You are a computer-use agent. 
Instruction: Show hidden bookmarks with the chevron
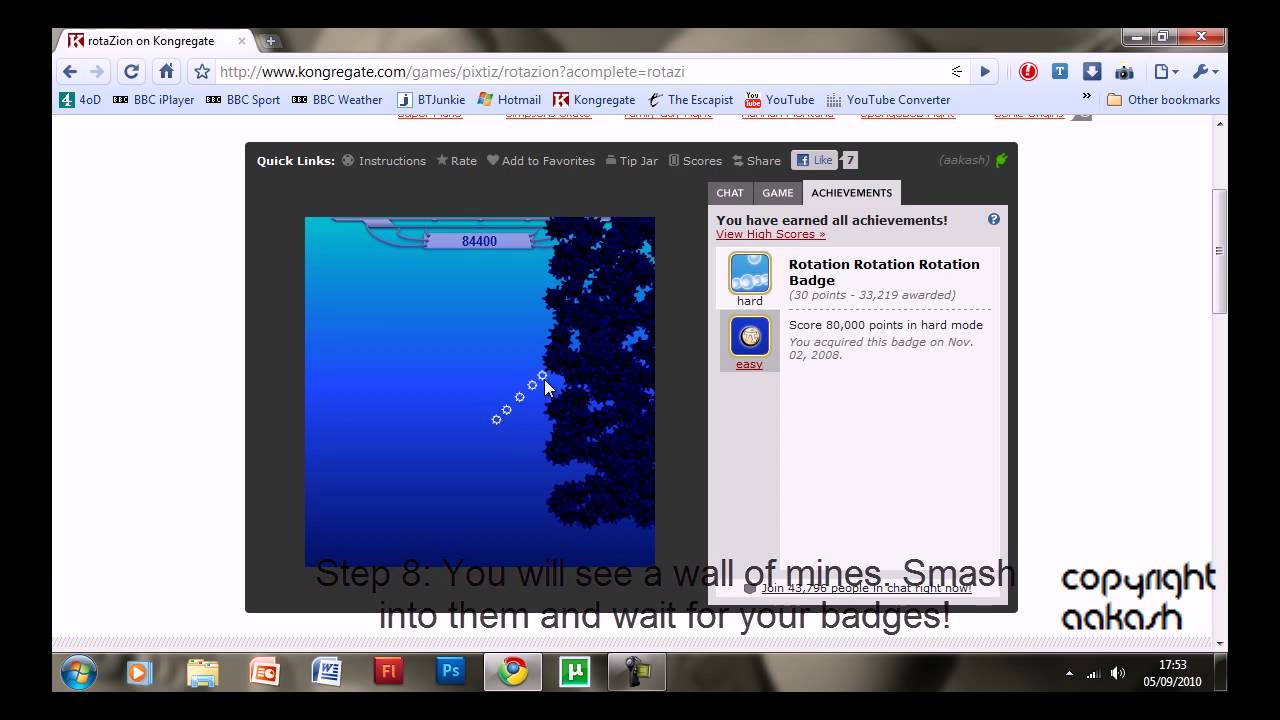coord(1087,97)
